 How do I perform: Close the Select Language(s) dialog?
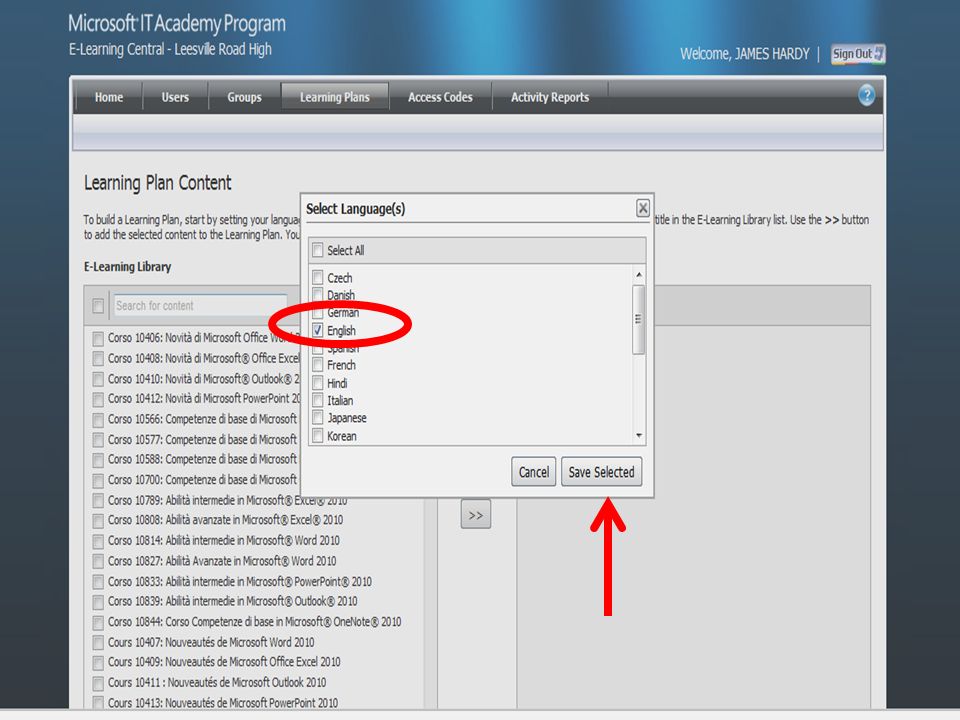642,208
